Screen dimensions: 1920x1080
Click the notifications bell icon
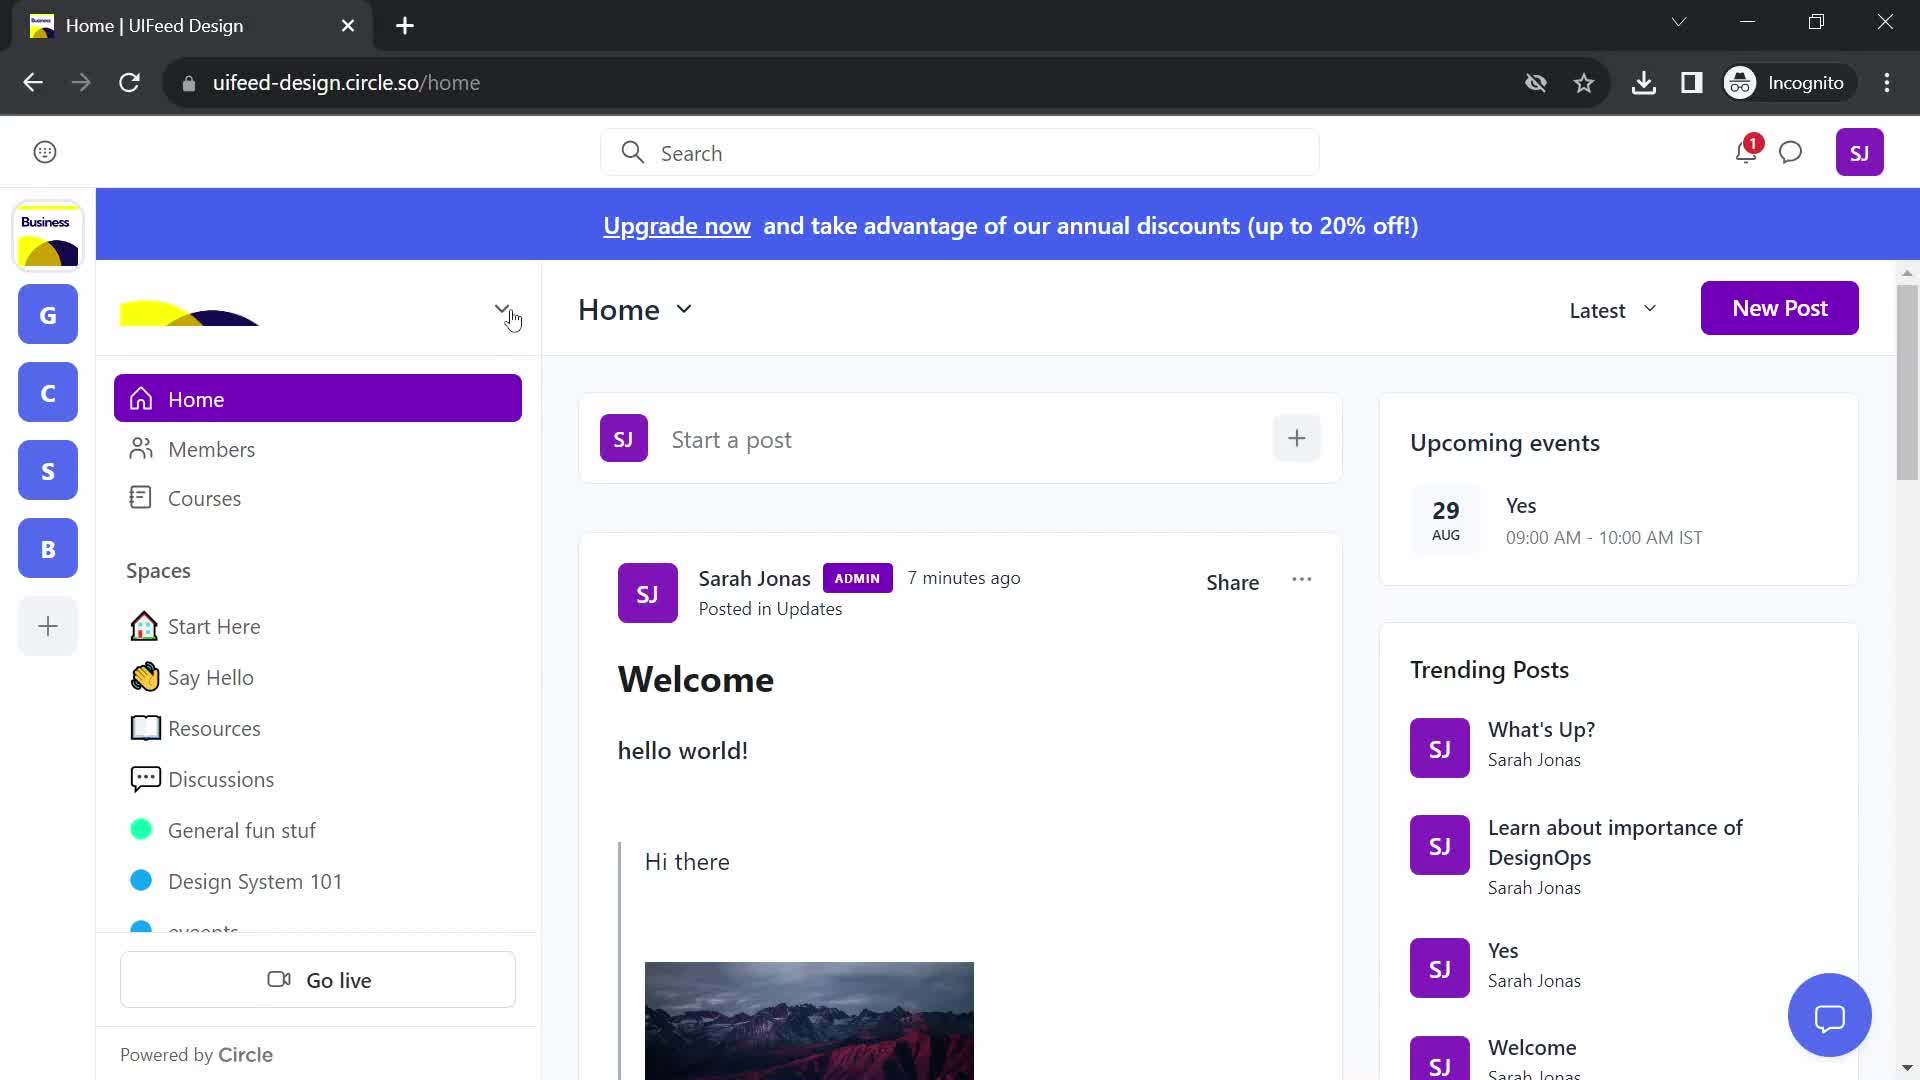click(1746, 153)
